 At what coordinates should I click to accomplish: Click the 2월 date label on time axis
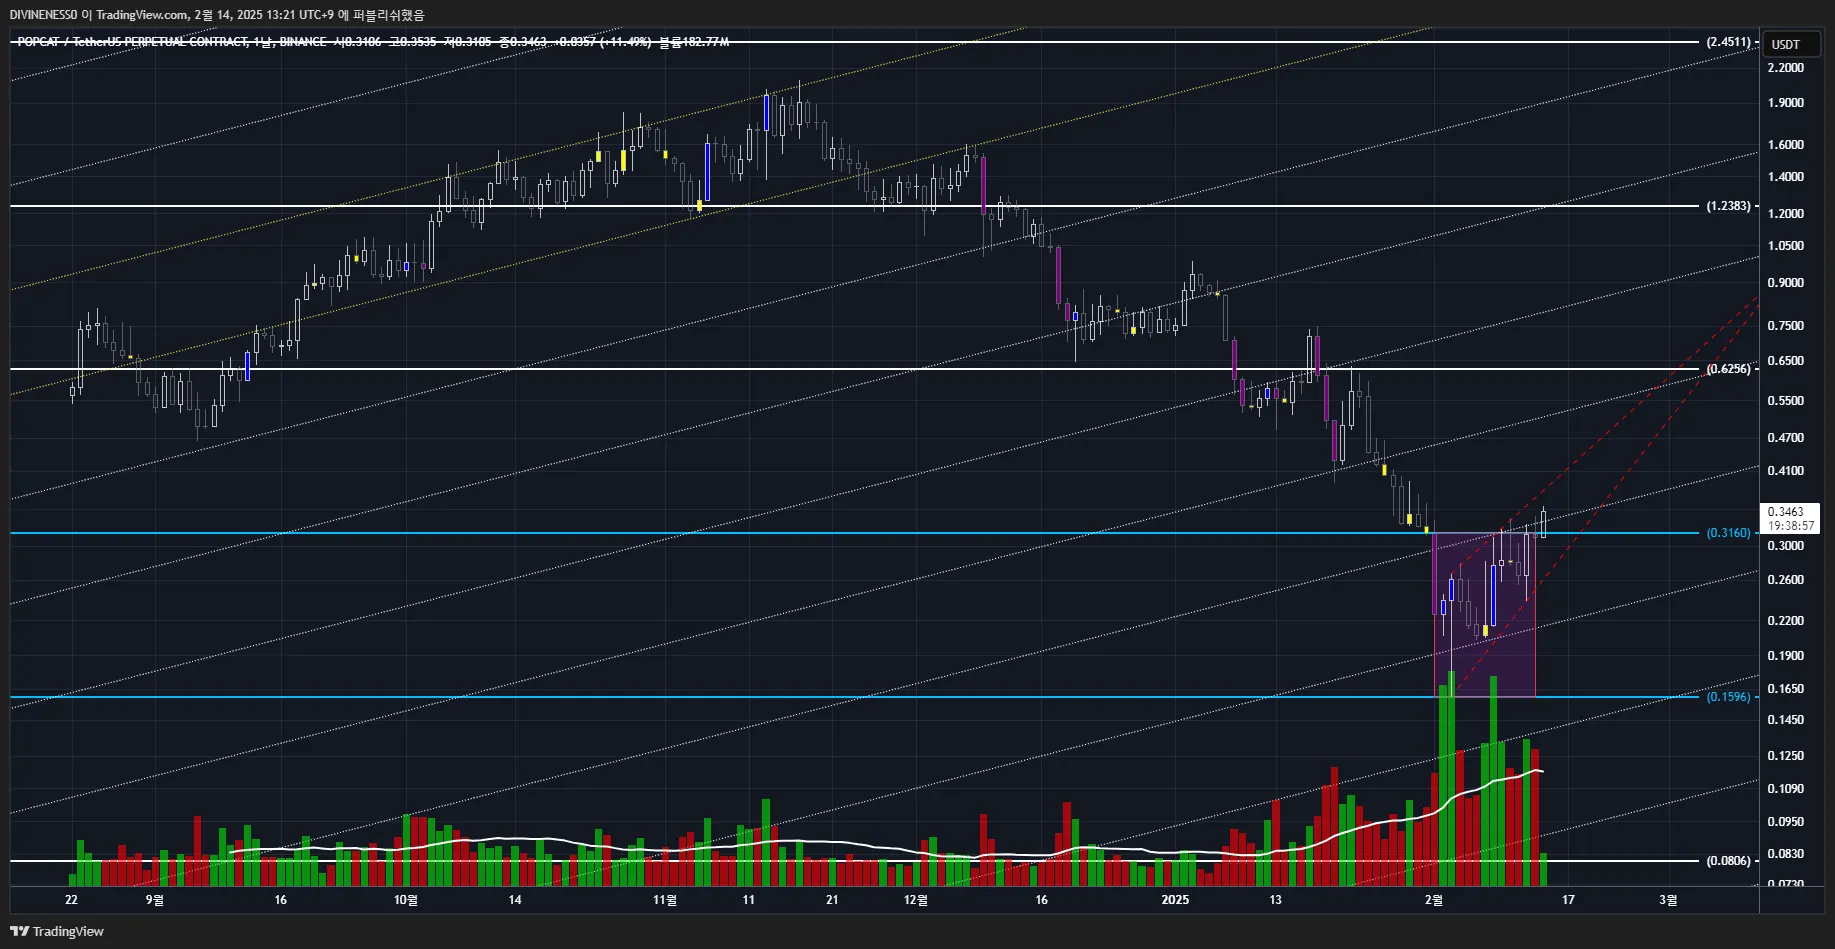click(1434, 900)
